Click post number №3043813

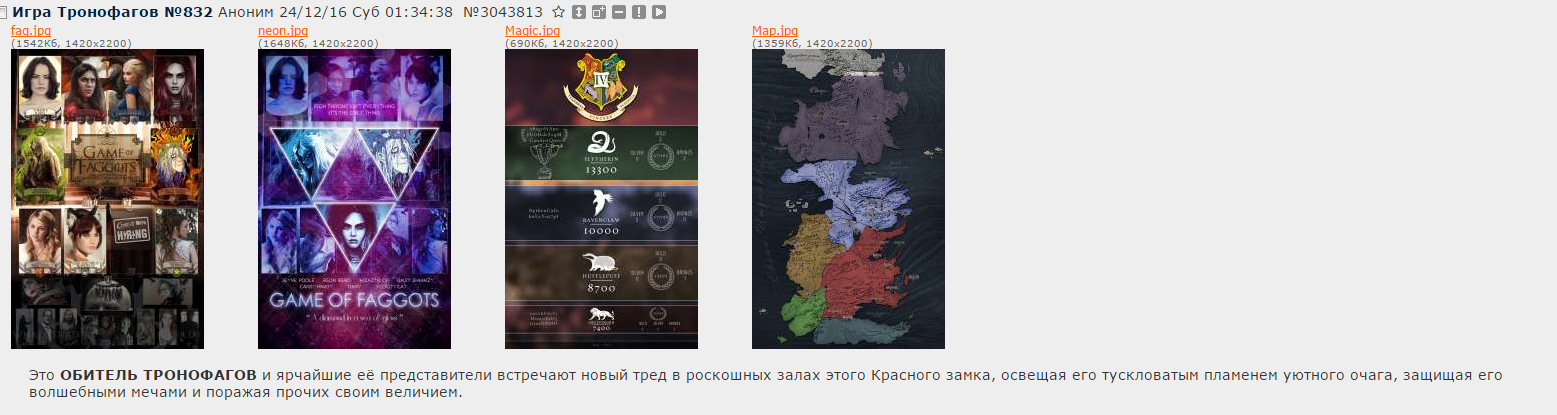coord(504,12)
